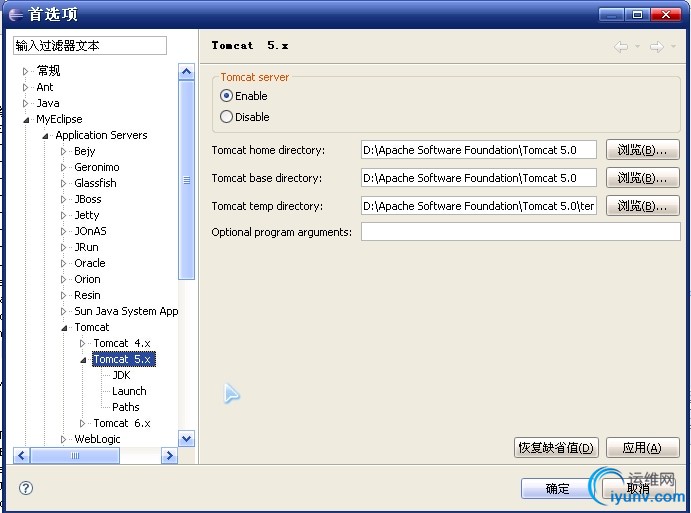
Task: Click the tree scroll up arrow
Action: [x=186, y=71]
